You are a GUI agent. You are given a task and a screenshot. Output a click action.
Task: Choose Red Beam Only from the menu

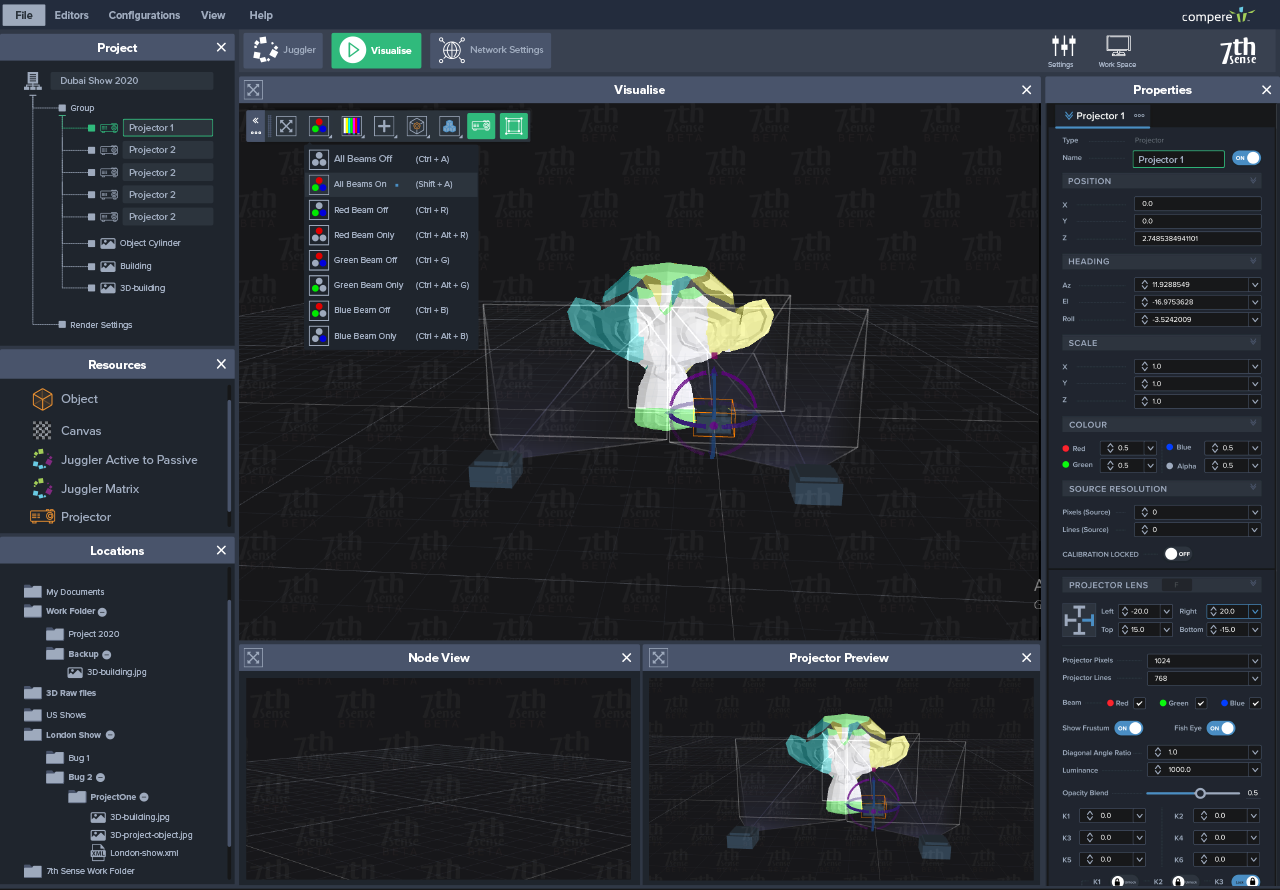364,235
